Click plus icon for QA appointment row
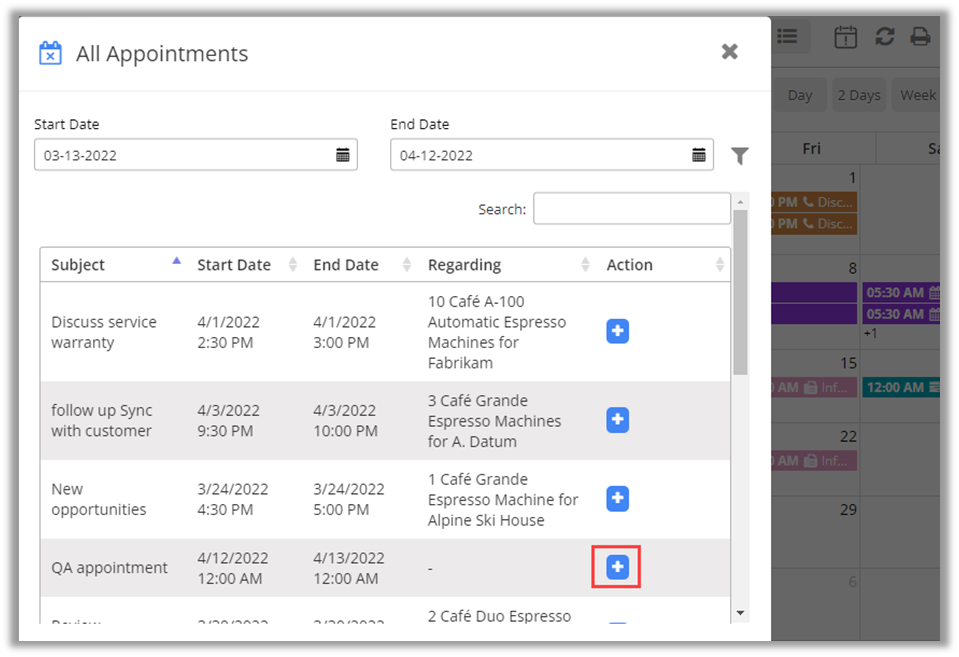 (x=617, y=567)
